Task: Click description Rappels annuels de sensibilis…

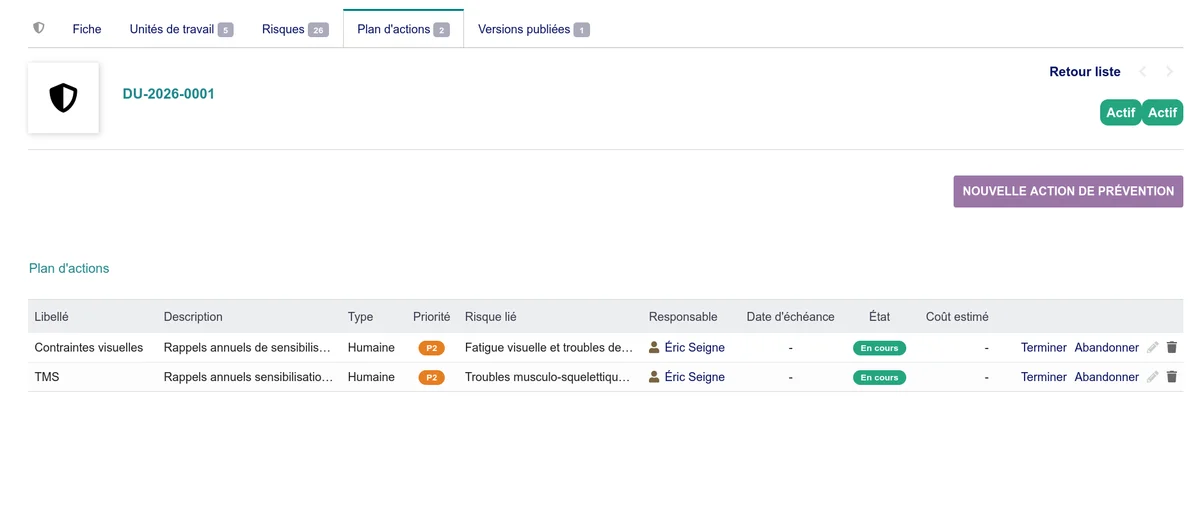Action: point(247,348)
